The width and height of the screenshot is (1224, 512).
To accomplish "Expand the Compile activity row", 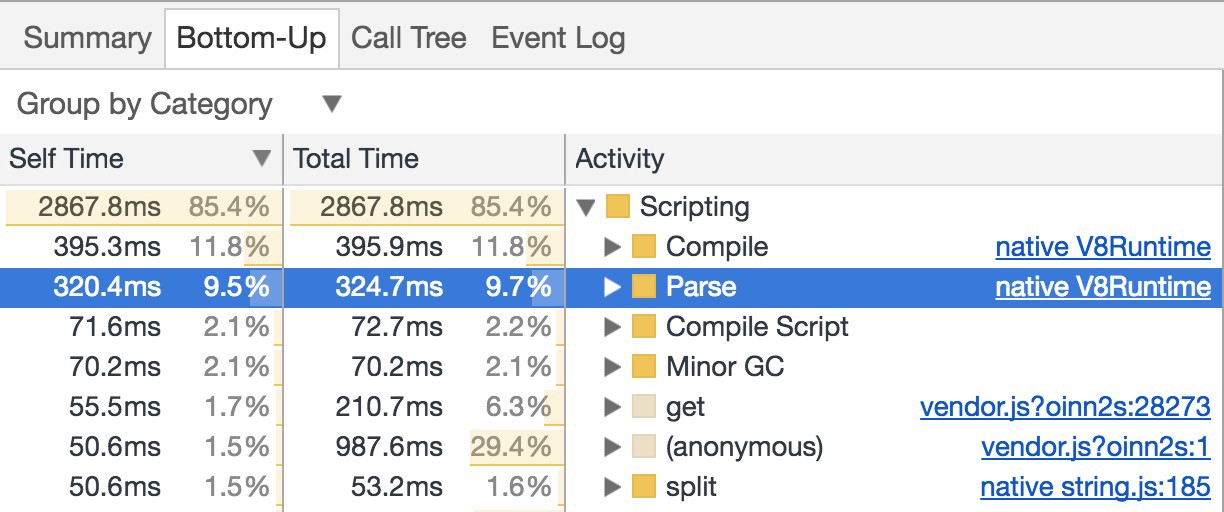I will click(x=612, y=247).
